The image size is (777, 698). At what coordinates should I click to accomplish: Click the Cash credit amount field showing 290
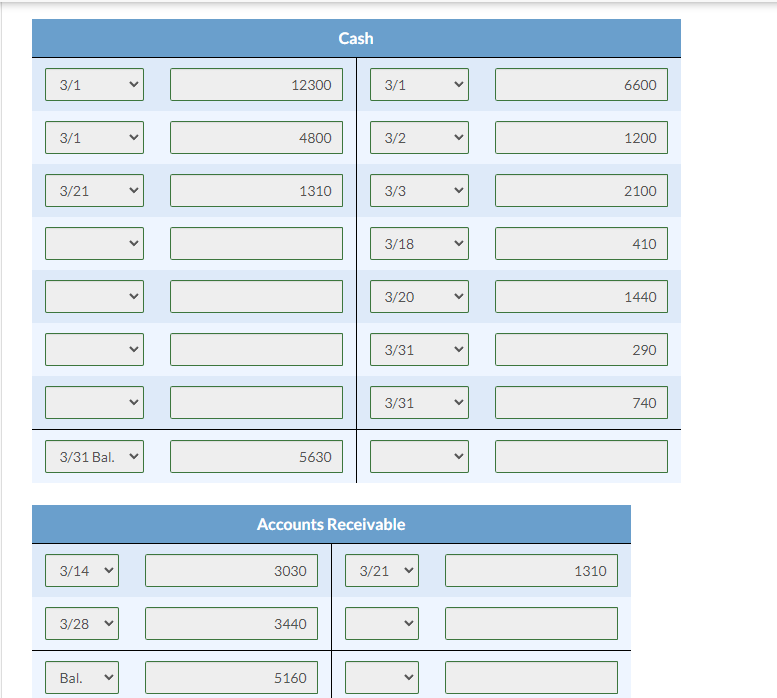(581, 350)
